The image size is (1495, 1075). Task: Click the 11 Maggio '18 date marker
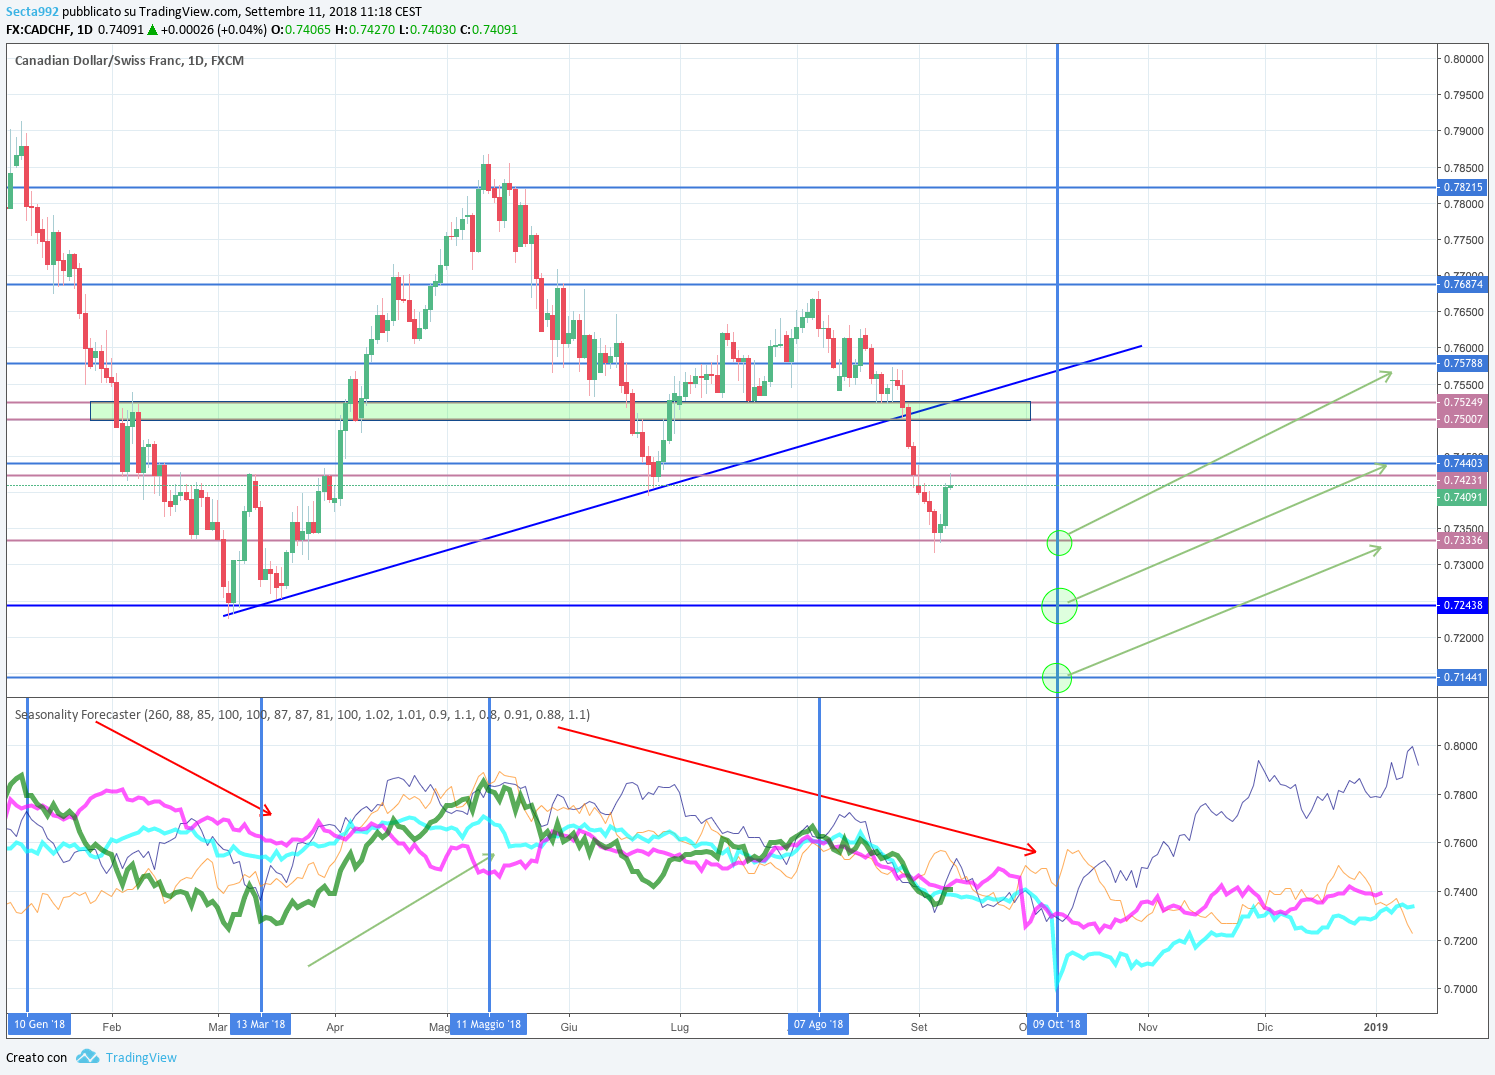coord(488,1024)
